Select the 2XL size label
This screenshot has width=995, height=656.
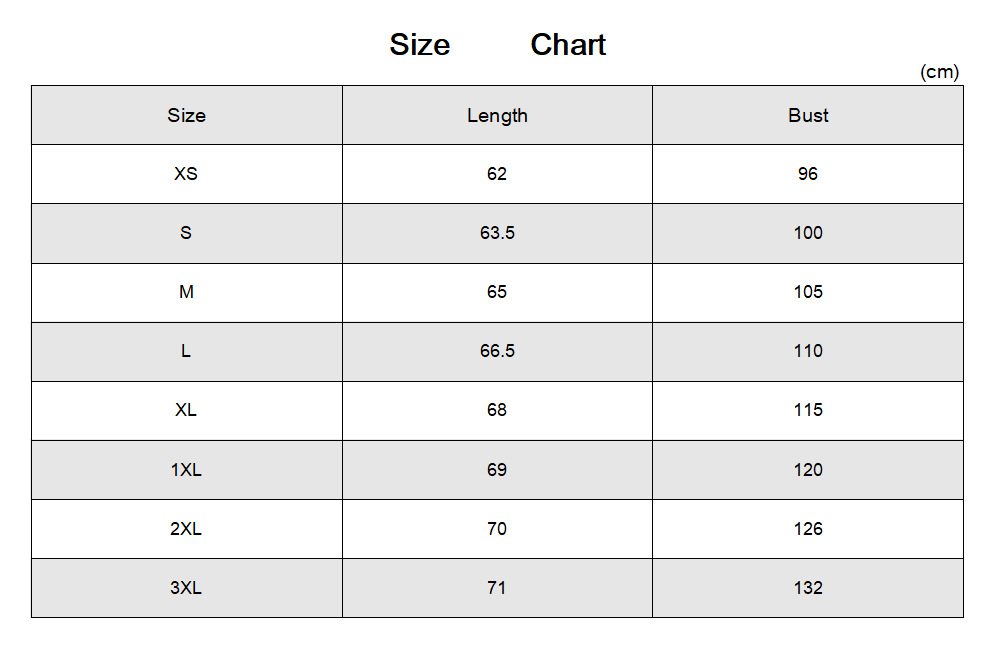point(186,529)
